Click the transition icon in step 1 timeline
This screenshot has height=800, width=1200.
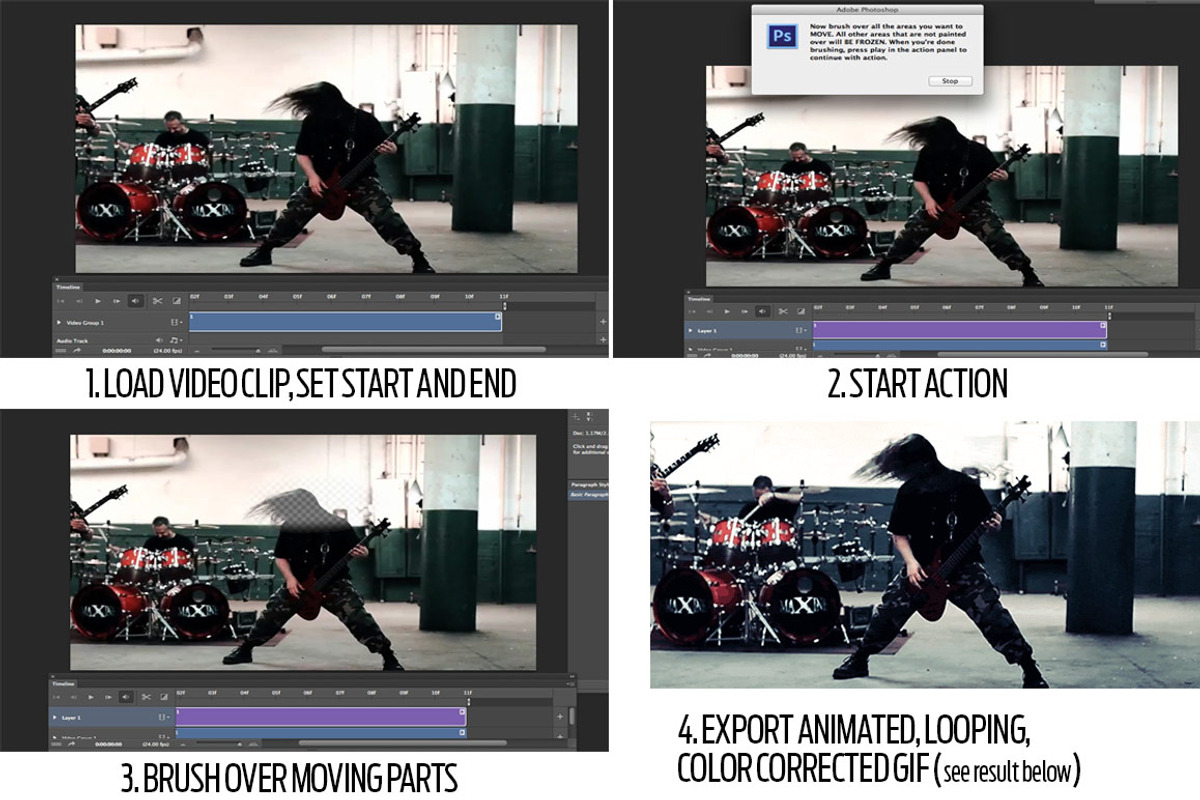(176, 301)
